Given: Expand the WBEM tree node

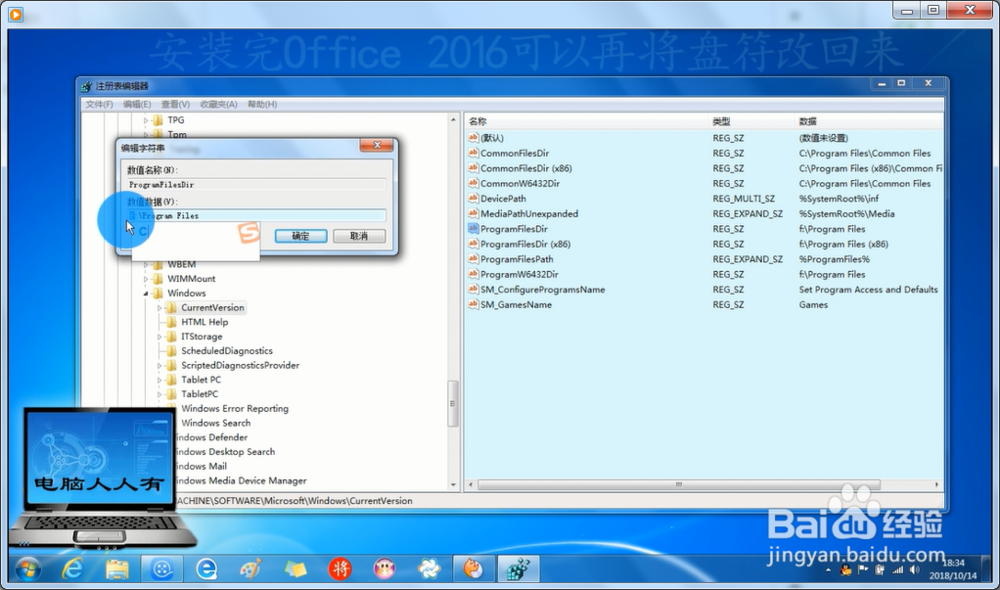Looking at the screenshot, I should [145, 264].
